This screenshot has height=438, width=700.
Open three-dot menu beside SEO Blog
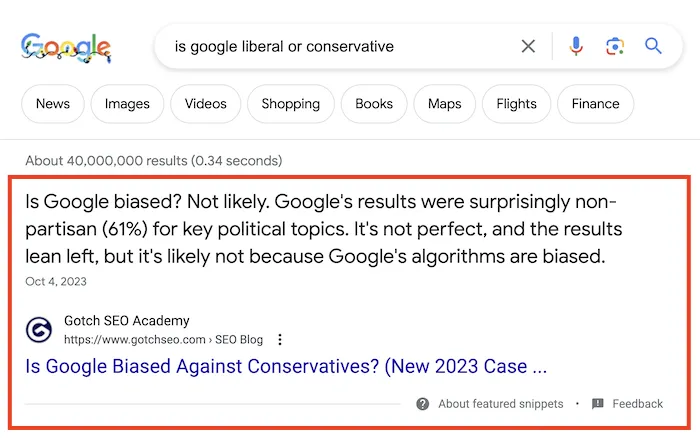coord(280,339)
